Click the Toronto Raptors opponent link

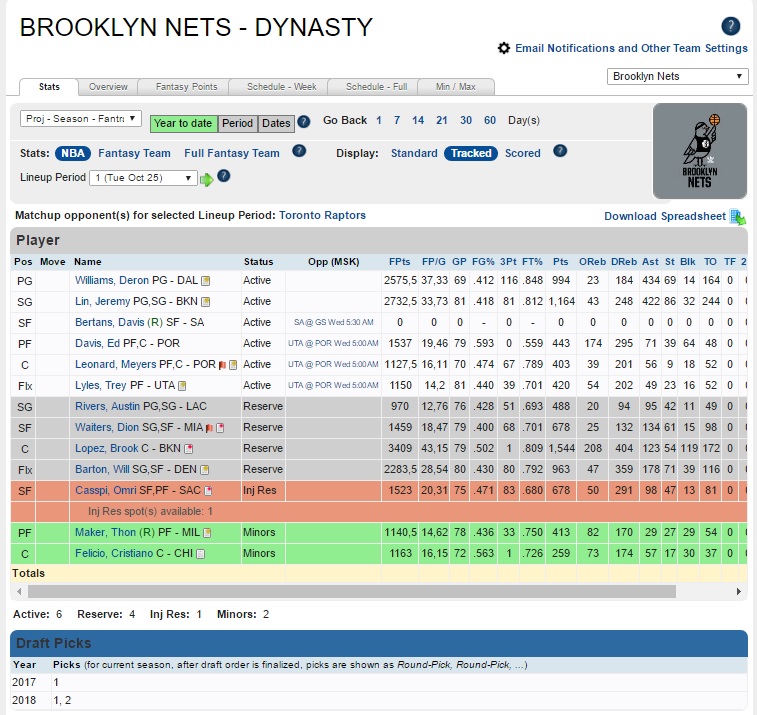point(322,215)
